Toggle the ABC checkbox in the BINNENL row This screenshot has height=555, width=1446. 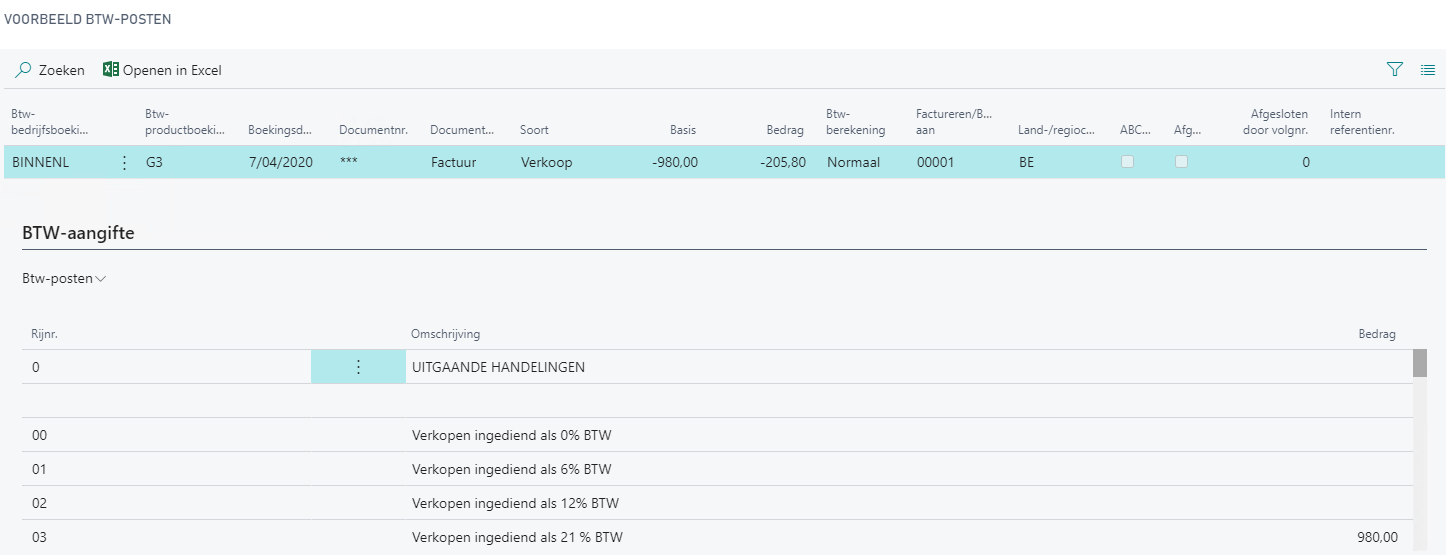coord(1127,162)
